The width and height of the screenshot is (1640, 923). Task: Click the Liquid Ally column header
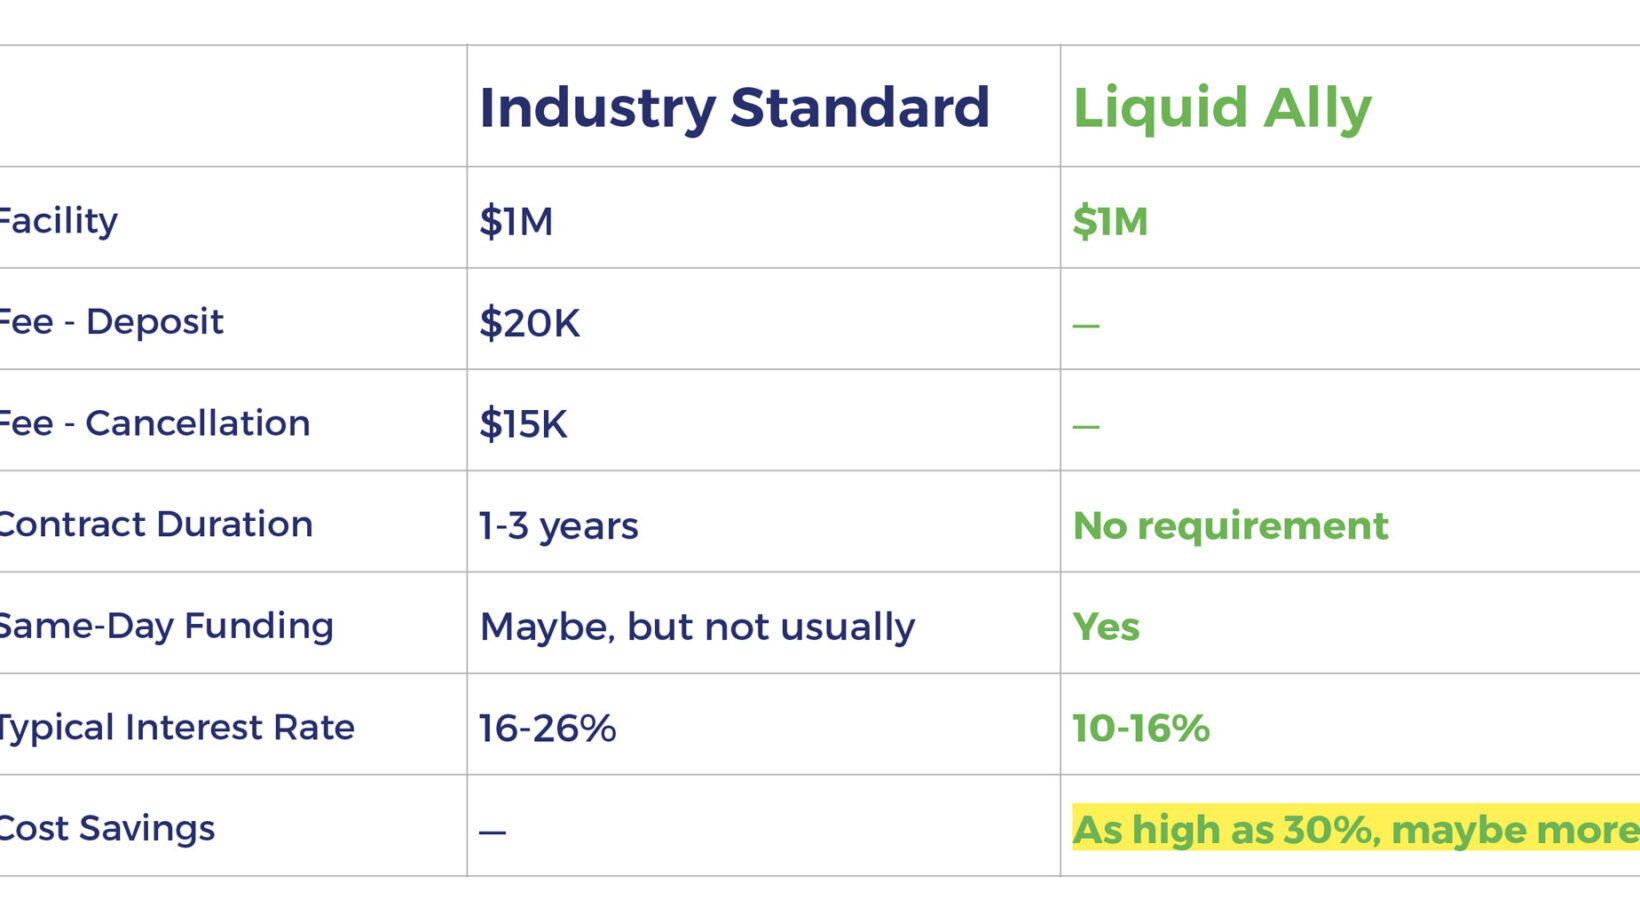1222,108
